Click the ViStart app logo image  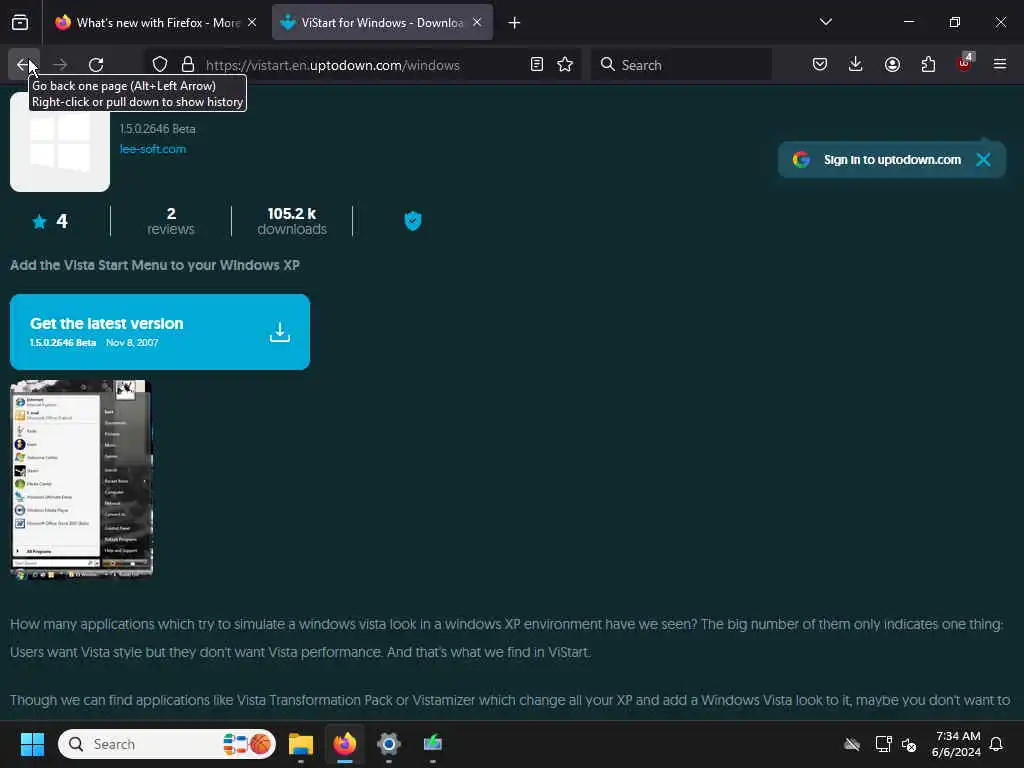pyautogui.click(x=60, y=142)
